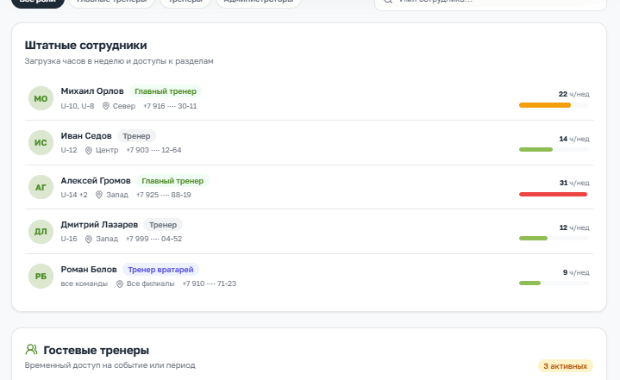
Task: Click the ИС avatar of Иван Седов
Action: (41, 143)
